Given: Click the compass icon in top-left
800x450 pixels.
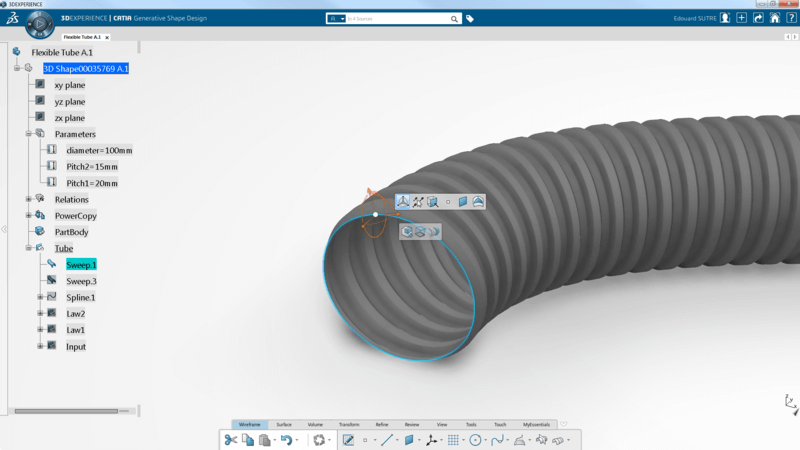Looking at the screenshot, I should (x=40, y=23).
